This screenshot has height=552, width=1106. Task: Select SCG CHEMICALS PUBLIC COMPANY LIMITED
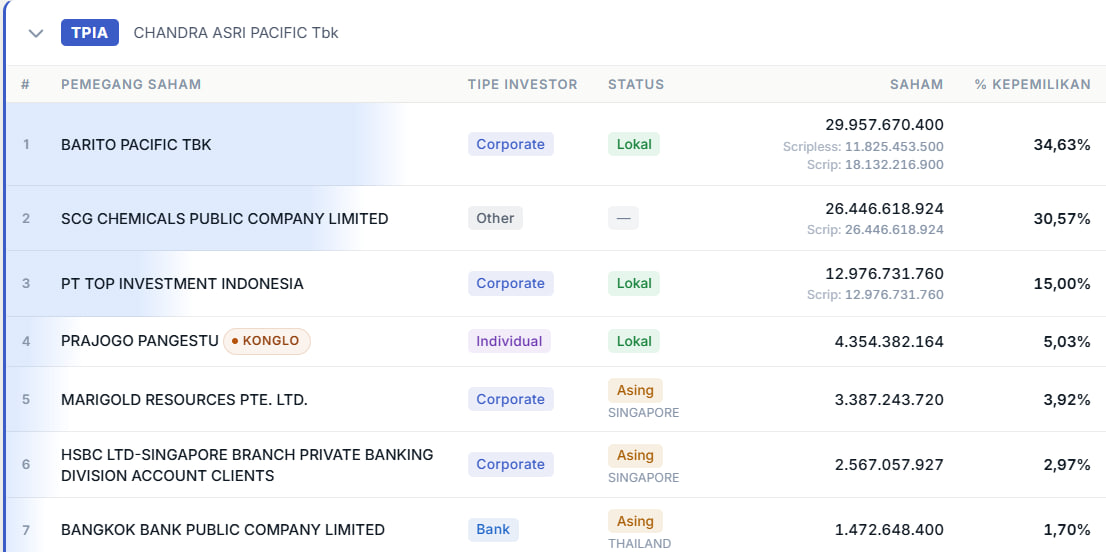pyautogui.click(x=224, y=218)
